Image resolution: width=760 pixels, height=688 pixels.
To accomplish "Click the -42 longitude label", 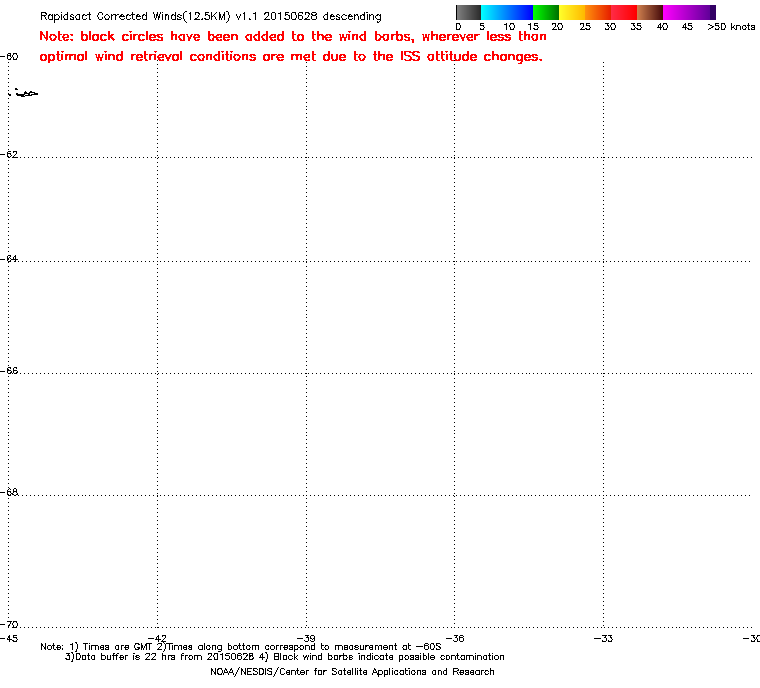I will pyautogui.click(x=157, y=638).
